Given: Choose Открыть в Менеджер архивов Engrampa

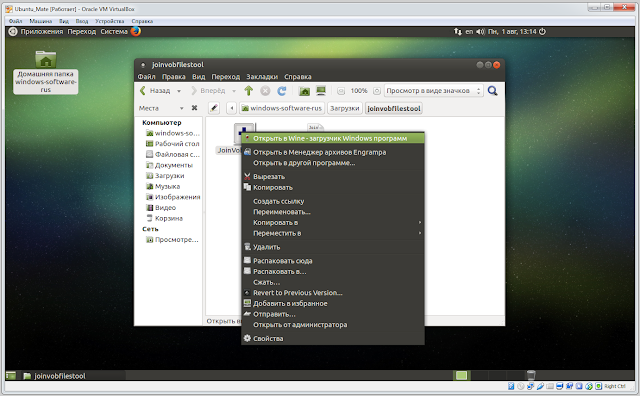Looking at the screenshot, I should [x=333, y=152].
